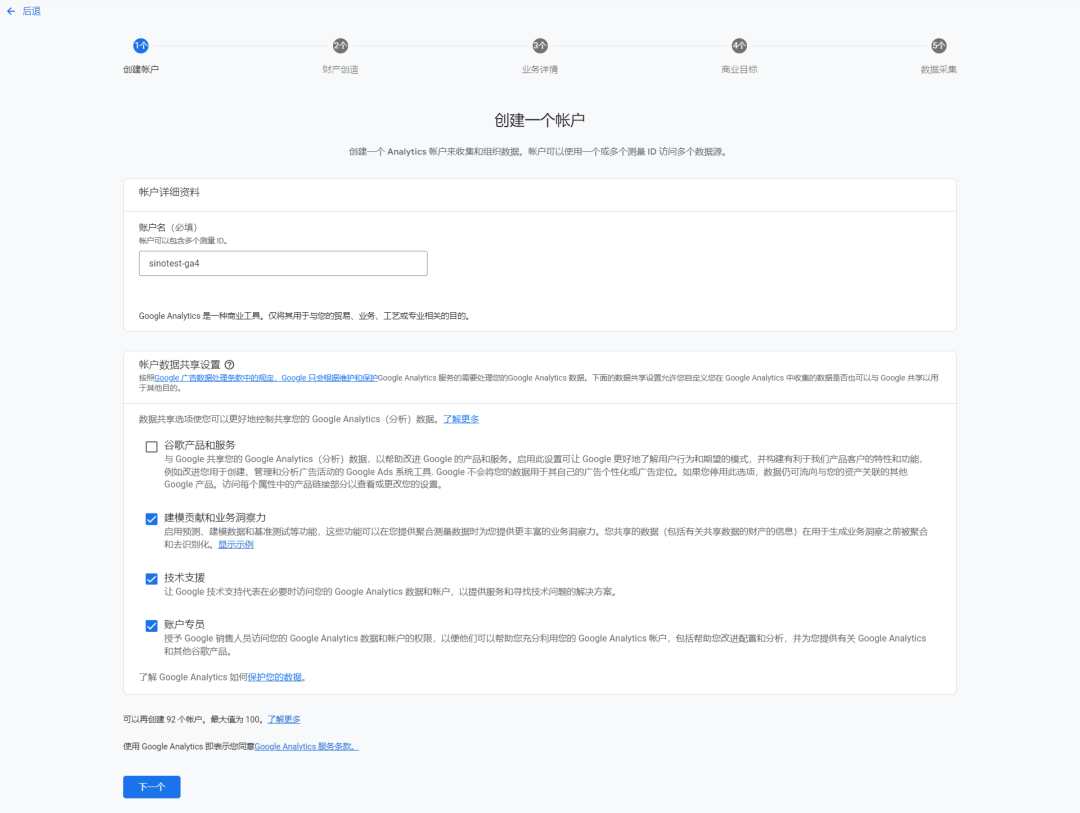This screenshot has width=1080, height=813.
Task: Click 了解更多 link about account limit
Action: [283, 720]
